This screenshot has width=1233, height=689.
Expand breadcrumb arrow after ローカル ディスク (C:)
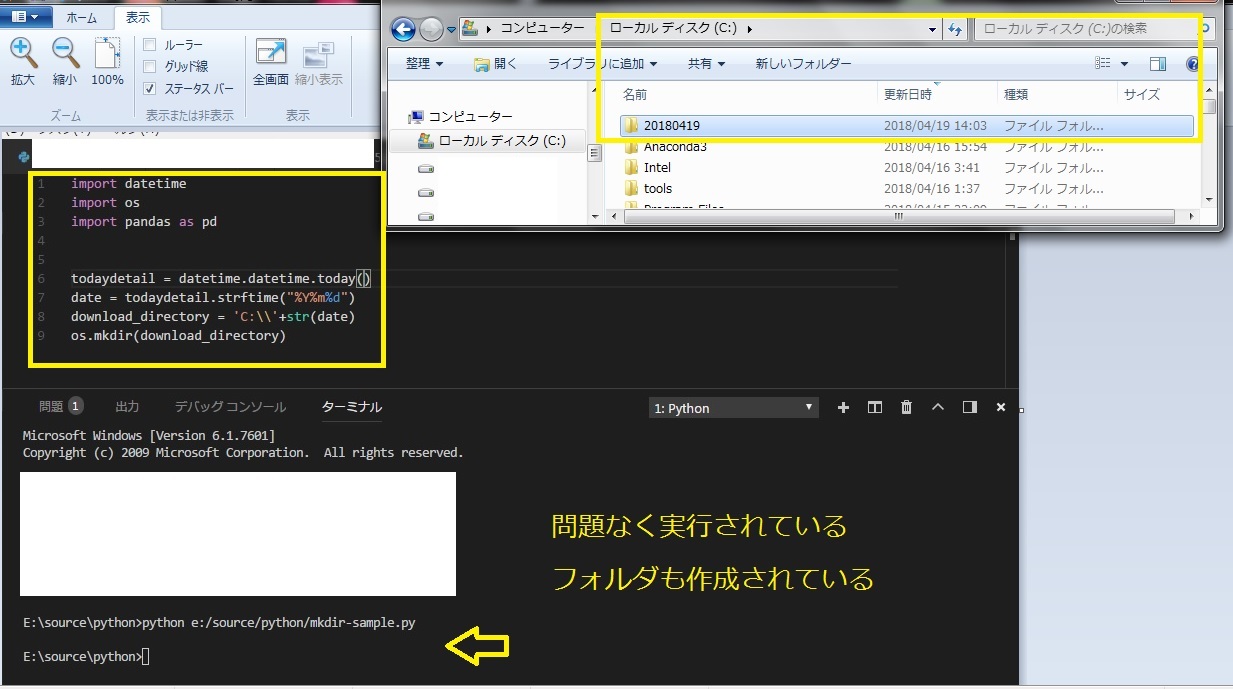[749, 29]
